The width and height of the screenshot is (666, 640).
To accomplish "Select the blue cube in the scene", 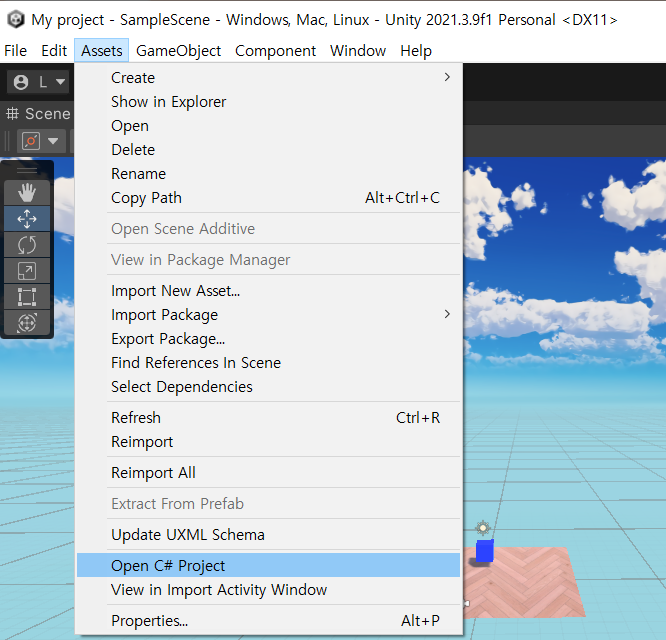I will [485, 551].
